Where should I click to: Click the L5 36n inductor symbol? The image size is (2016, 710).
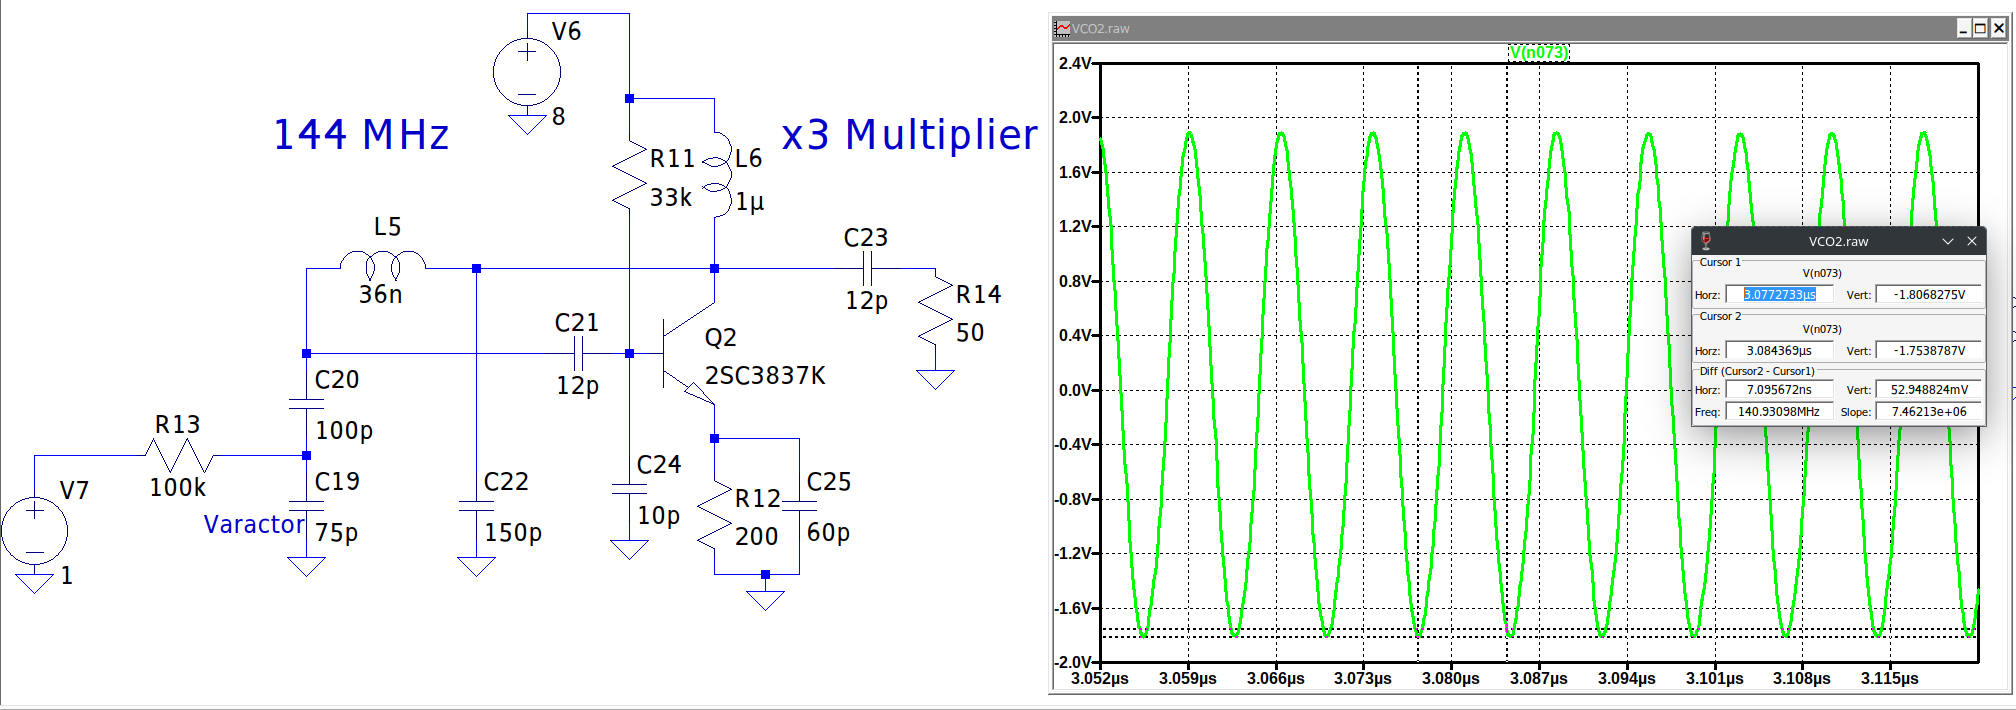tap(383, 264)
